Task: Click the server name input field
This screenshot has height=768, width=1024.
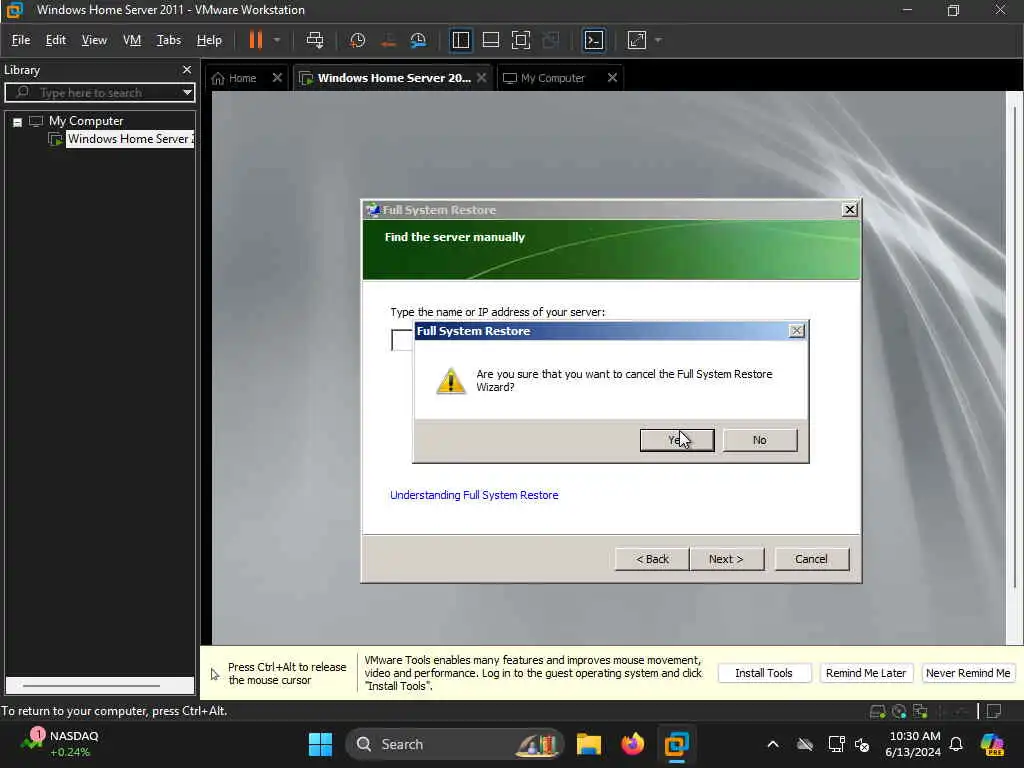Action: click(x=402, y=340)
